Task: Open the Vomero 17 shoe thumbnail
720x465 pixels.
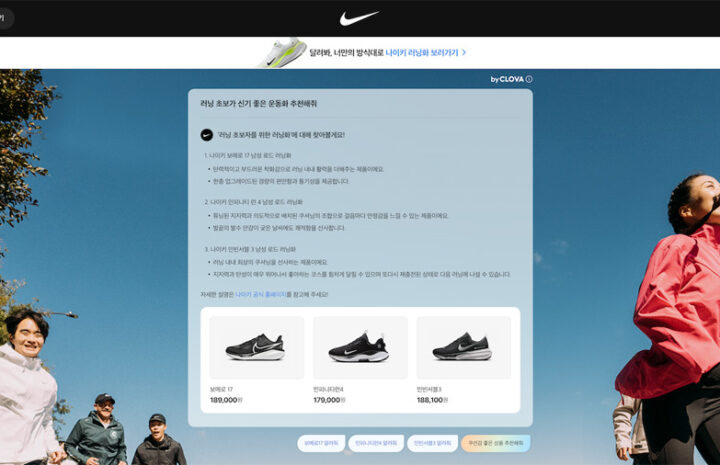Action: point(257,347)
